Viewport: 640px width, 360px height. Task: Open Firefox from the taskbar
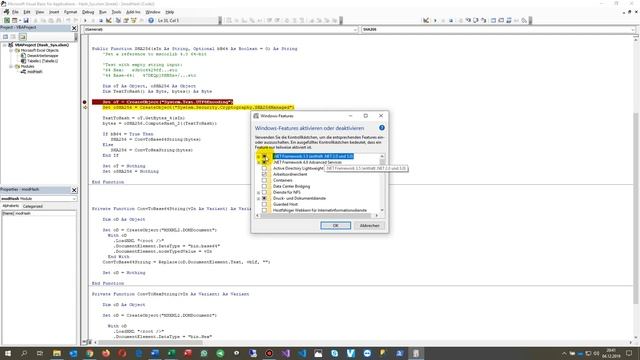tap(106, 353)
